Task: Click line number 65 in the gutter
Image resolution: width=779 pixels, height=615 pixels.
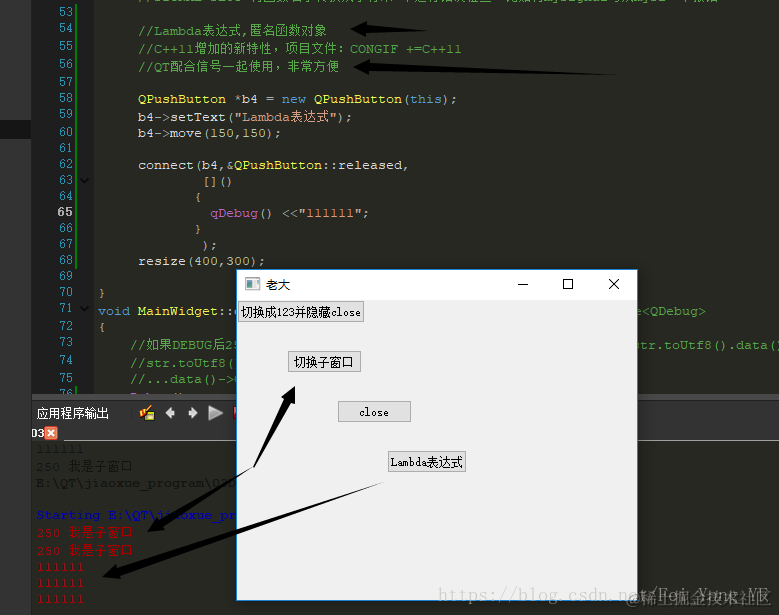Action: (x=65, y=212)
